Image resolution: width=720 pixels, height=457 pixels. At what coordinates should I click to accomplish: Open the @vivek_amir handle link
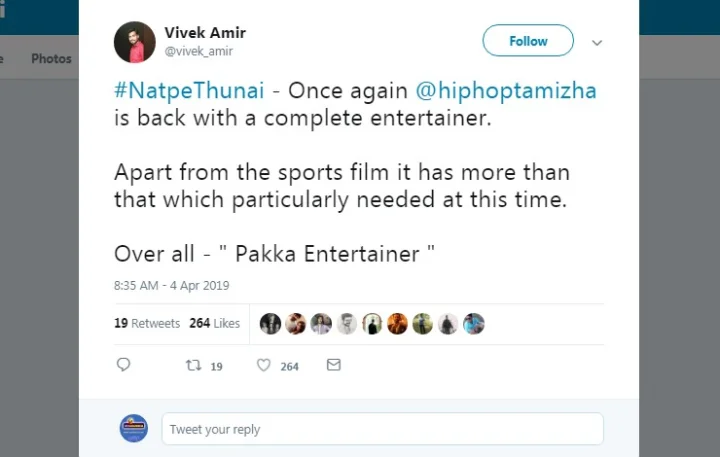(198, 51)
